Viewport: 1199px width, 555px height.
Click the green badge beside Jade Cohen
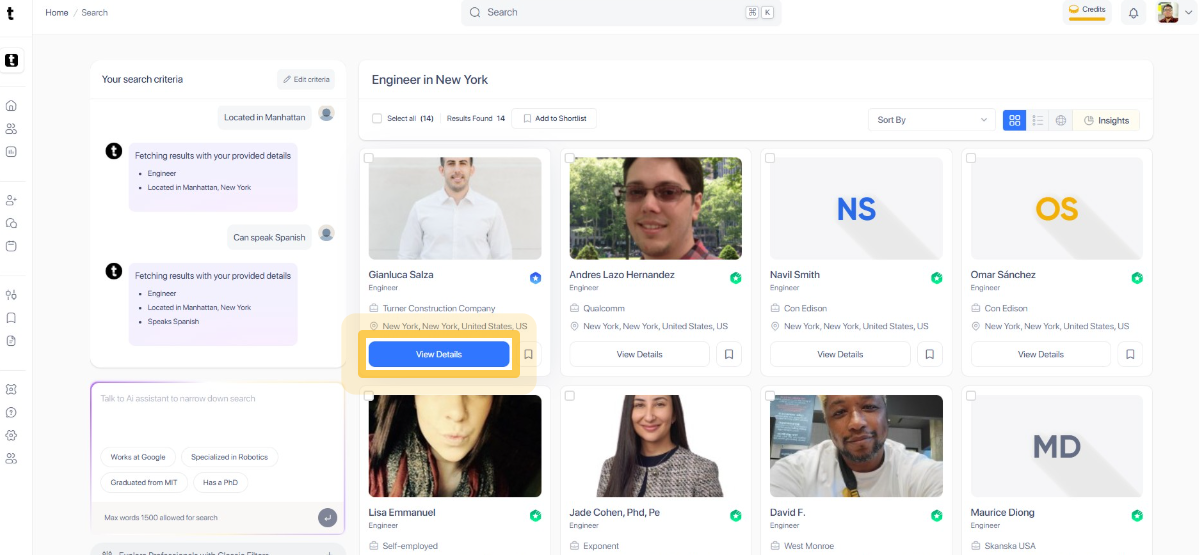tap(736, 516)
